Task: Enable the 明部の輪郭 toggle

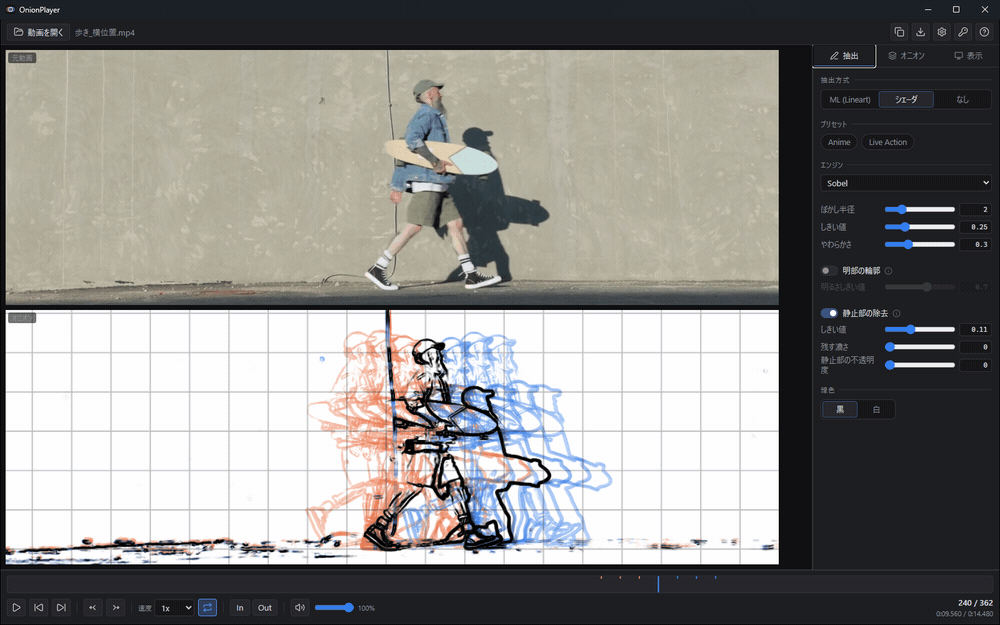Action: [x=829, y=271]
